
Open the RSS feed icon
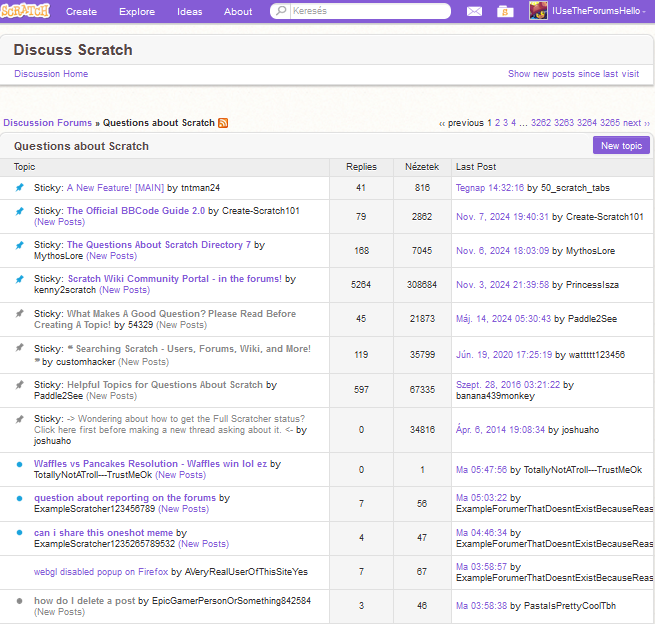tap(223, 123)
